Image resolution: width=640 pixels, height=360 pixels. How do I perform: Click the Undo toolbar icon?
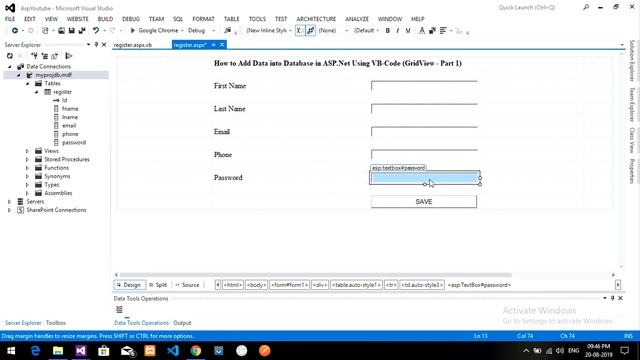[96, 31]
